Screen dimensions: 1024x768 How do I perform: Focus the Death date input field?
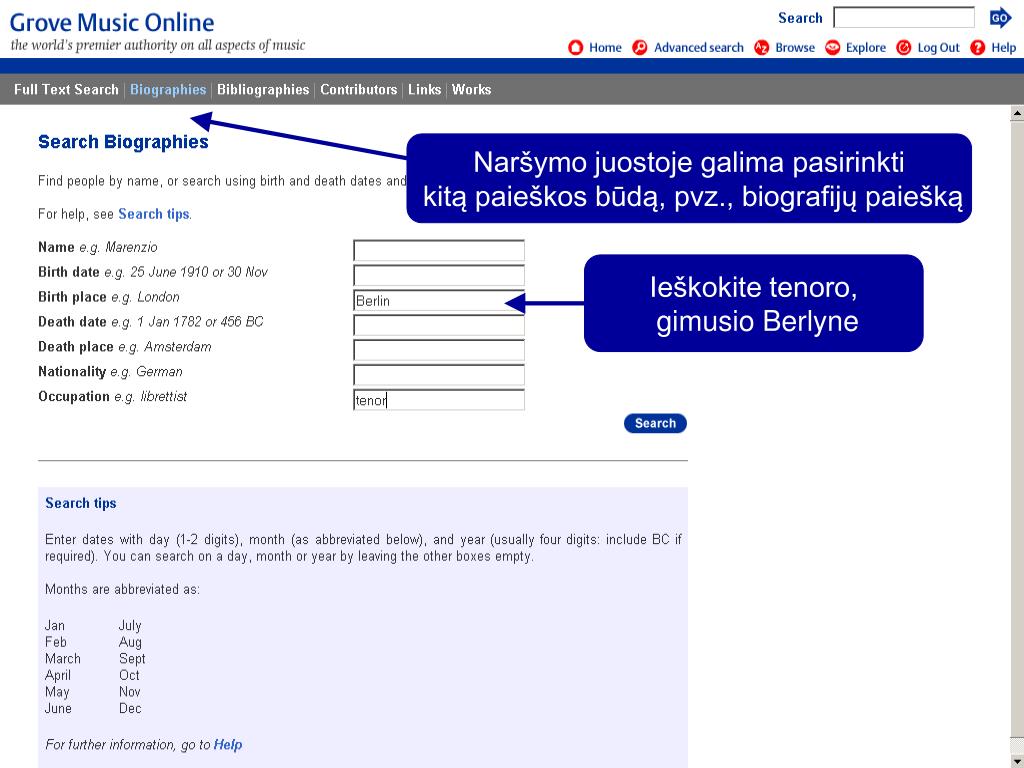coord(439,325)
